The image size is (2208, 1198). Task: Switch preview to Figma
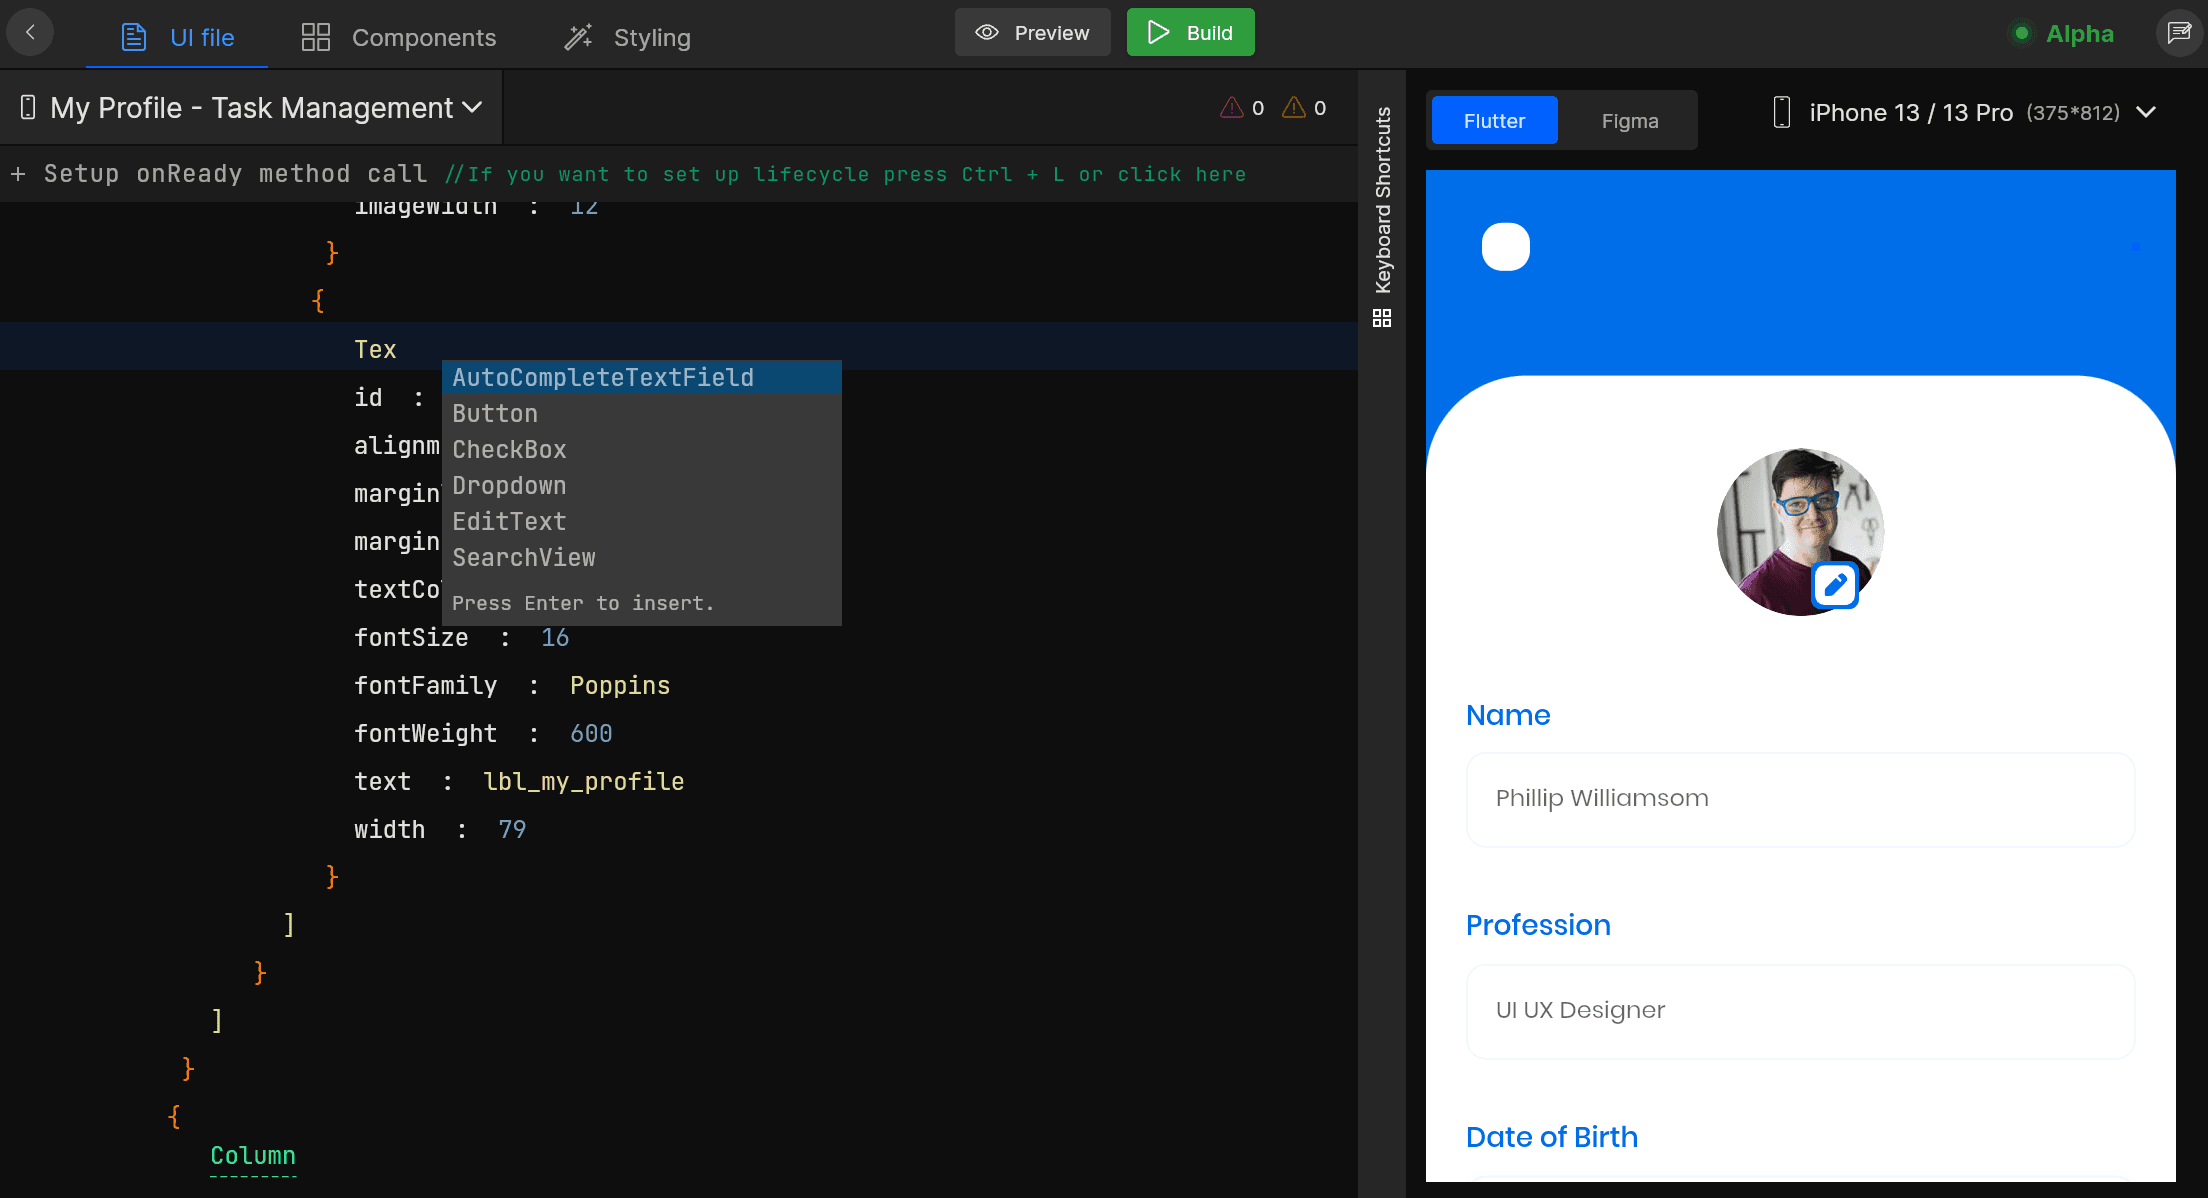click(1629, 120)
